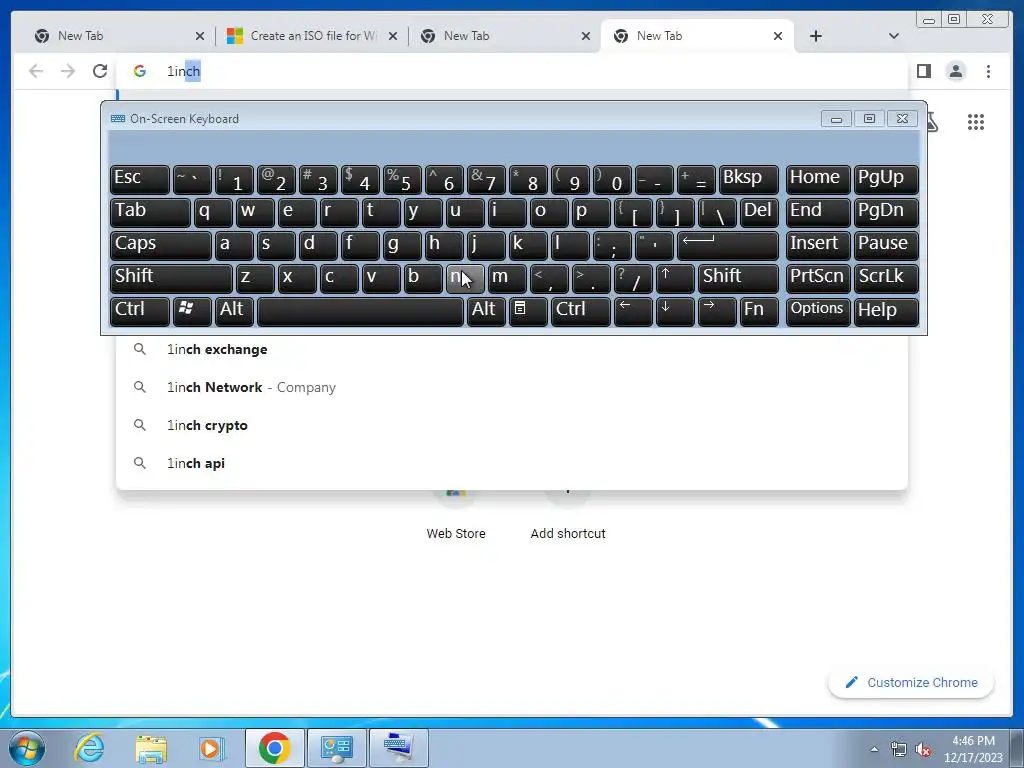Tap the space bar on the keyboard
The width and height of the screenshot is (1024, 768).
tap(360, 311)
